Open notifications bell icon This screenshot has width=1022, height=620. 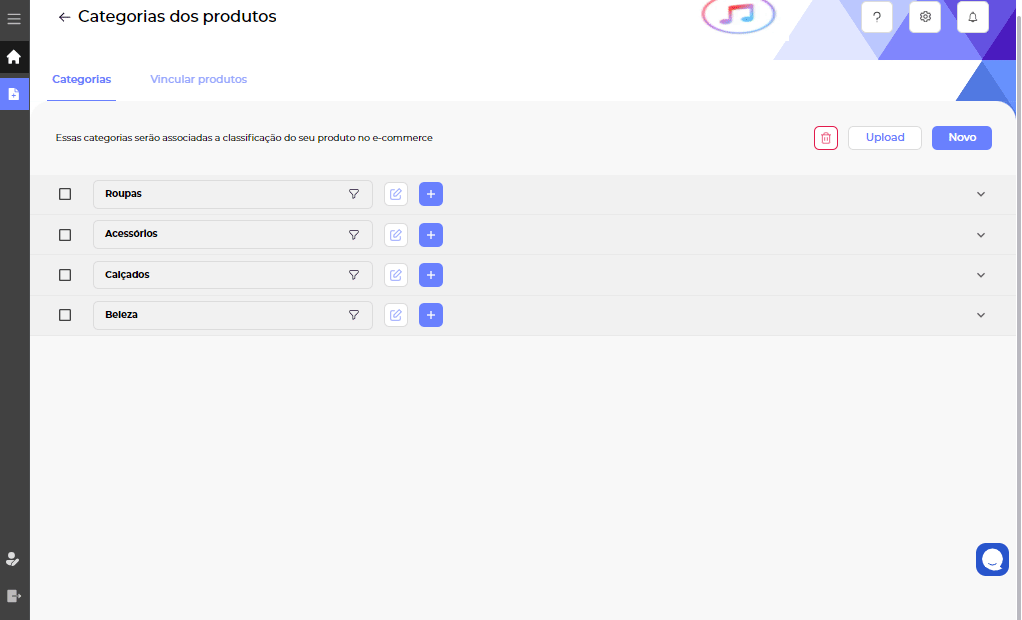973,17
